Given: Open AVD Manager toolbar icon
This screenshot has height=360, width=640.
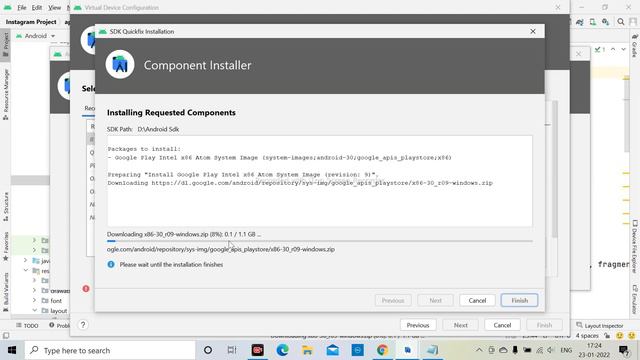Looking at the screenshot, I should coord(592,22).
